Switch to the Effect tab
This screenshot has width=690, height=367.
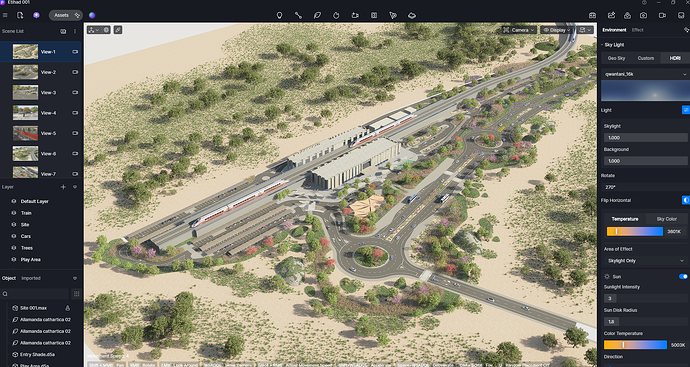[638, 30]
